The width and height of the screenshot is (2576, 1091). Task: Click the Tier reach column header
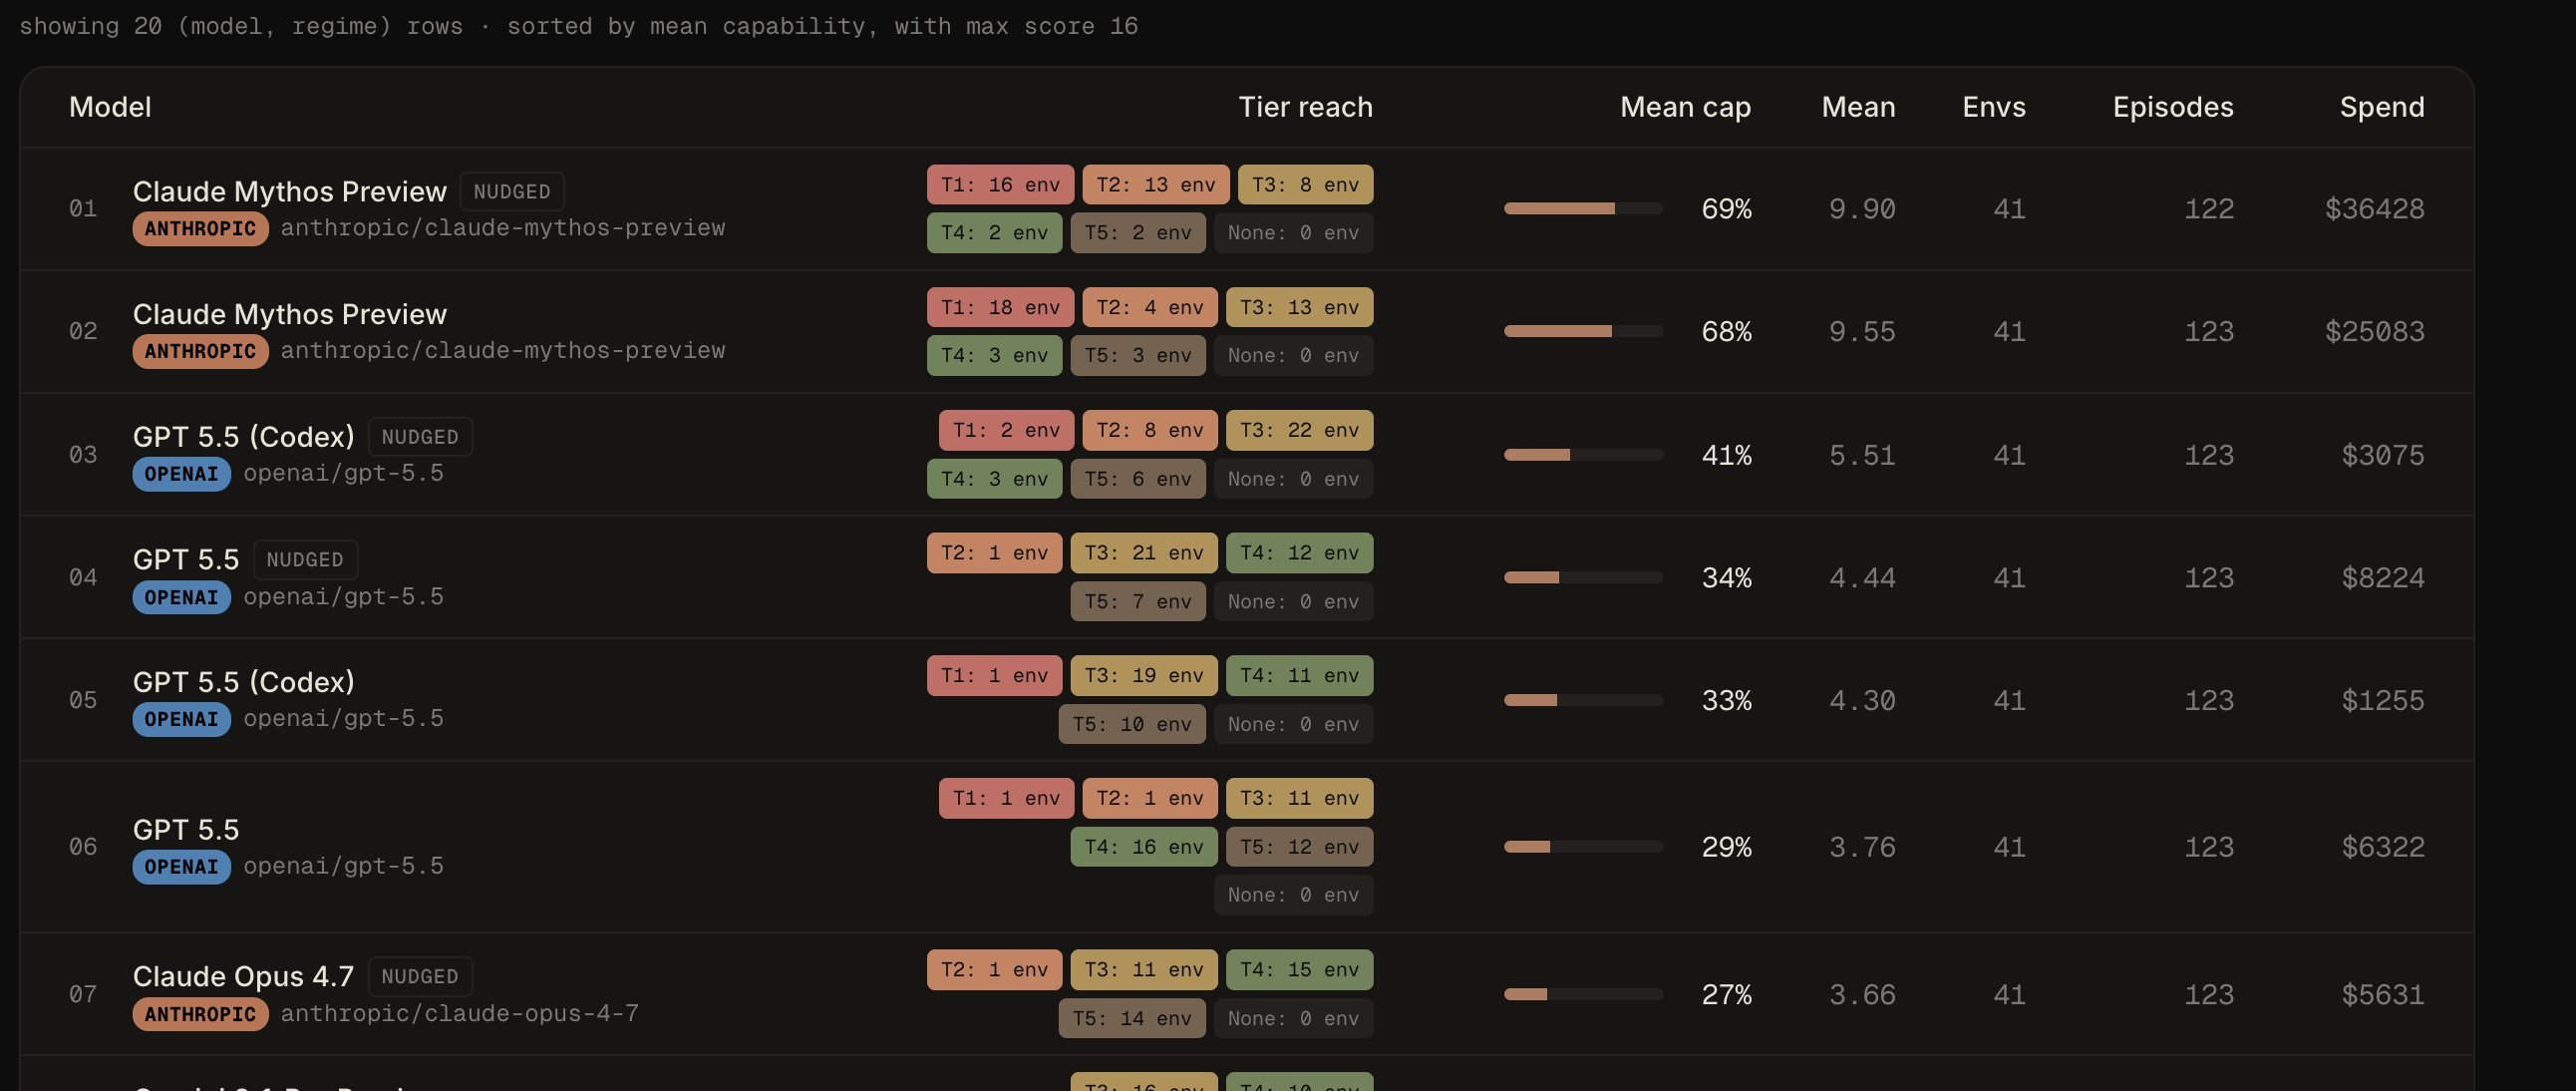(1305, 107)
